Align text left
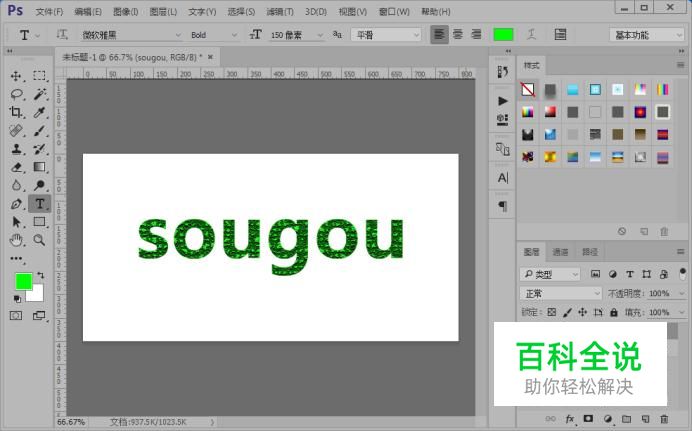 coord(439,34)
